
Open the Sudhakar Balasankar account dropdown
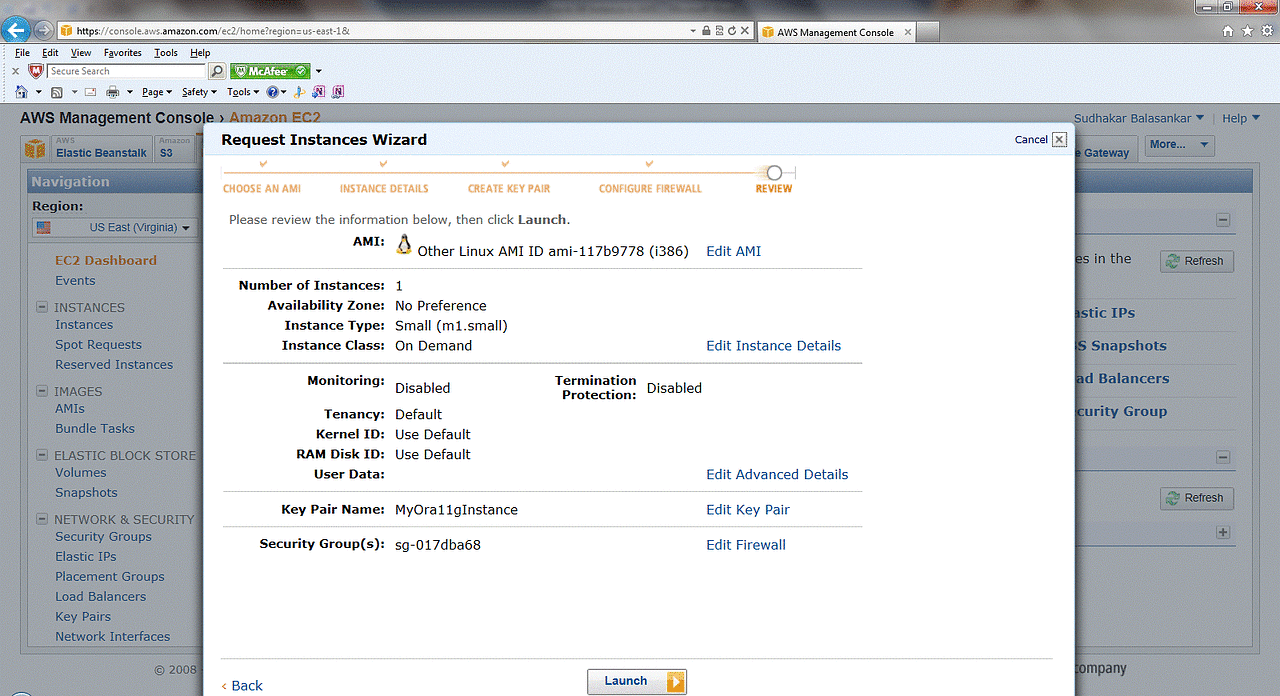(x=1139, y=118)
